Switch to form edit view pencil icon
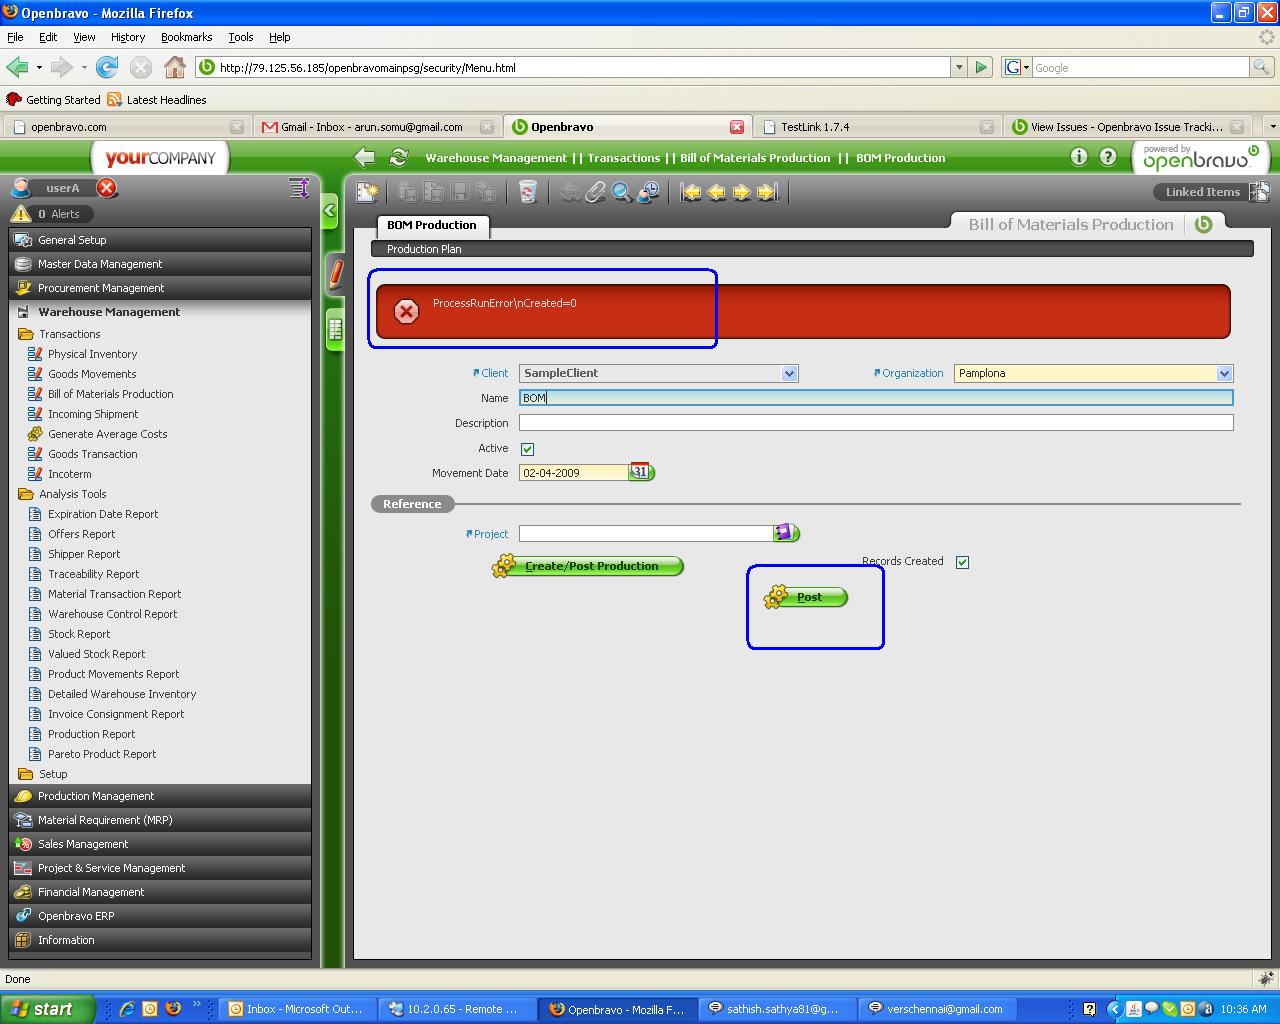1280x1024 pixels. (x=336, y=273)
